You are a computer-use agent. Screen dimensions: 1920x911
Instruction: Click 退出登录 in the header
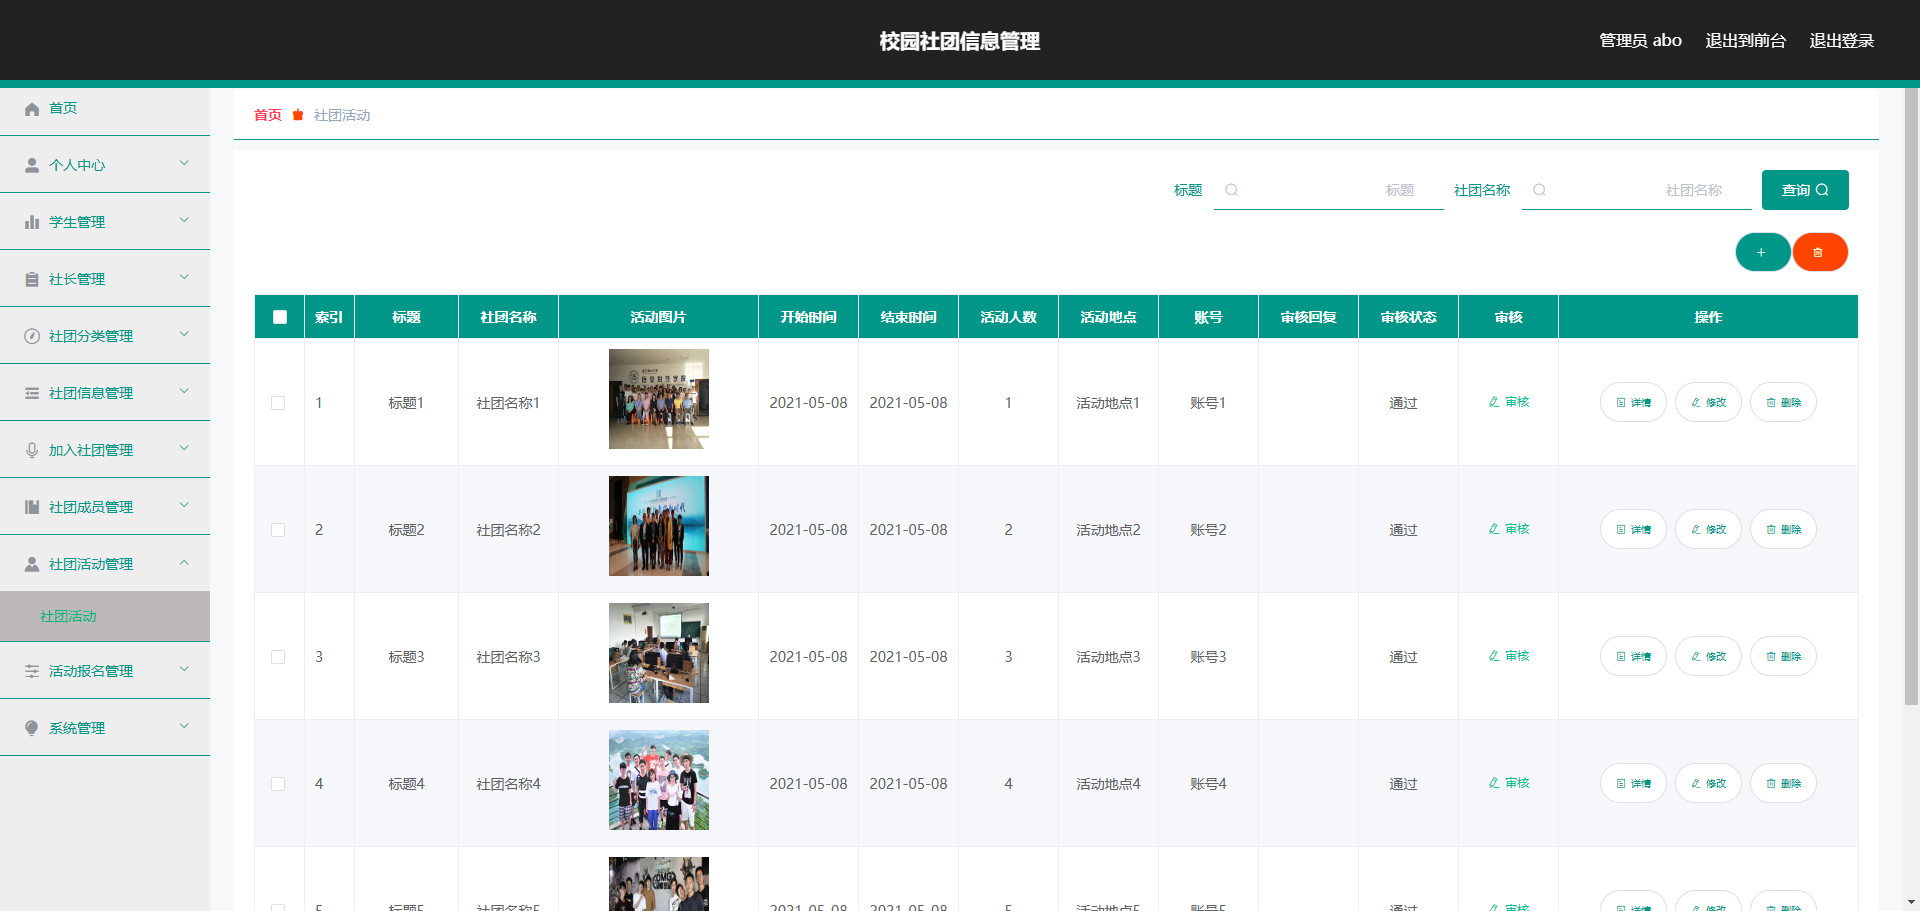tap(1841, 41)
